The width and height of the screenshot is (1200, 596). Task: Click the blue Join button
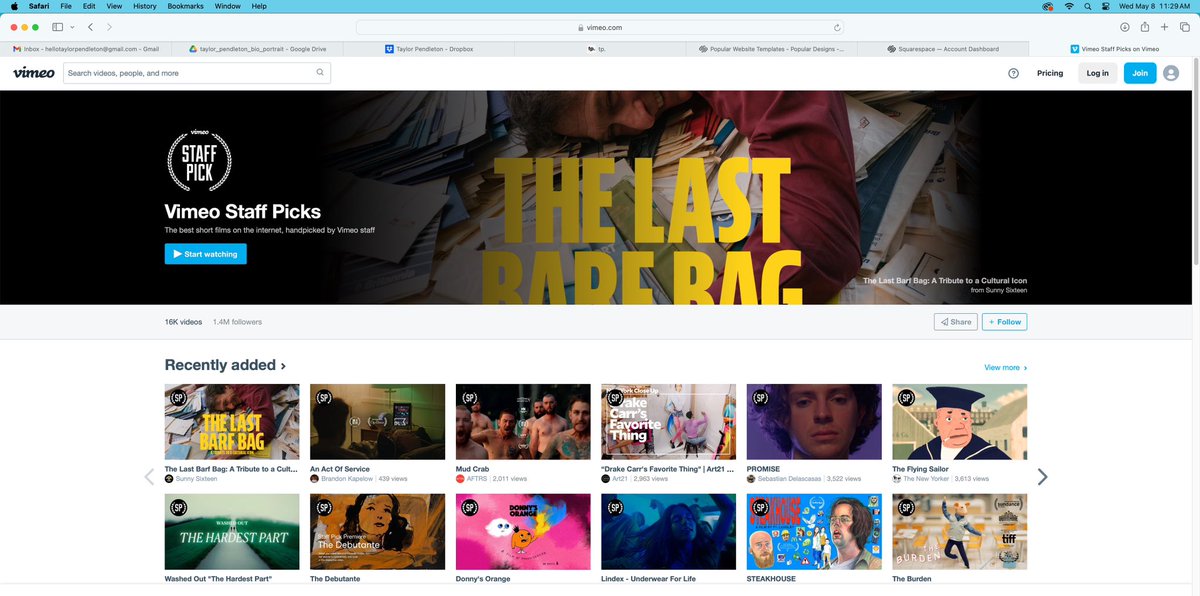click(x=1140, y=73)
